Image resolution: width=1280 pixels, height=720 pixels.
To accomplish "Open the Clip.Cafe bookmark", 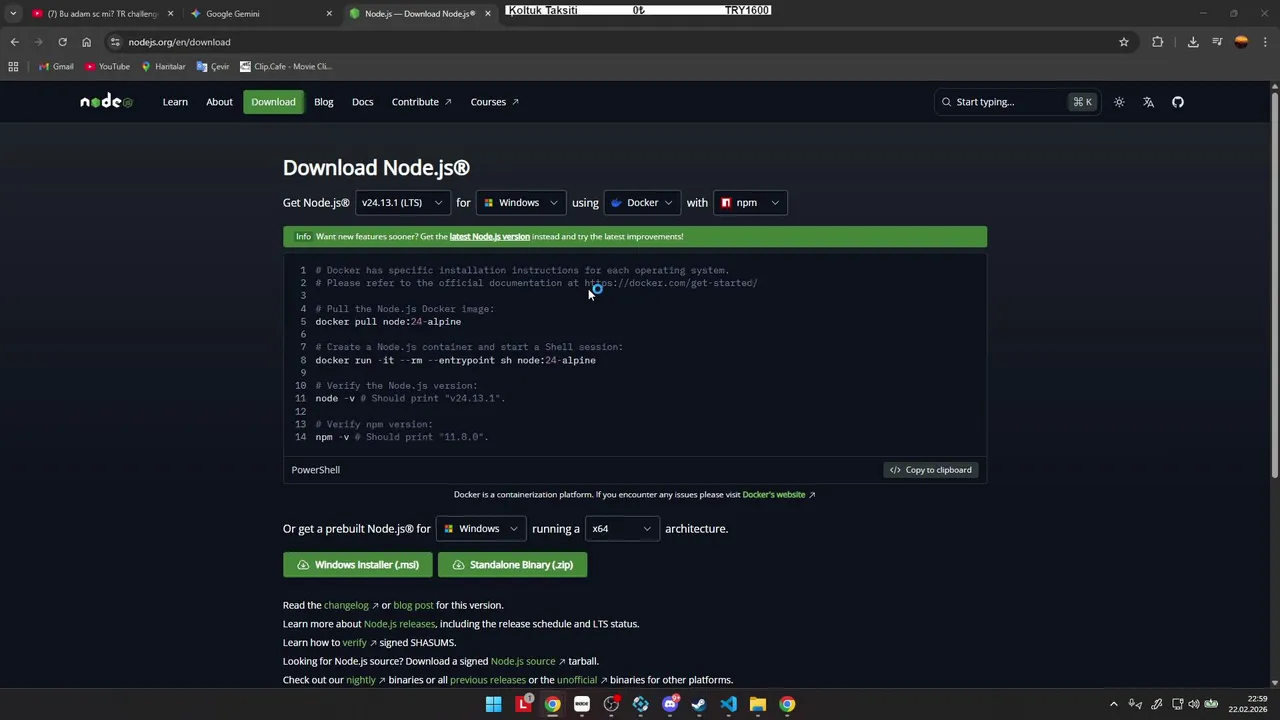I will coord(286,67).
